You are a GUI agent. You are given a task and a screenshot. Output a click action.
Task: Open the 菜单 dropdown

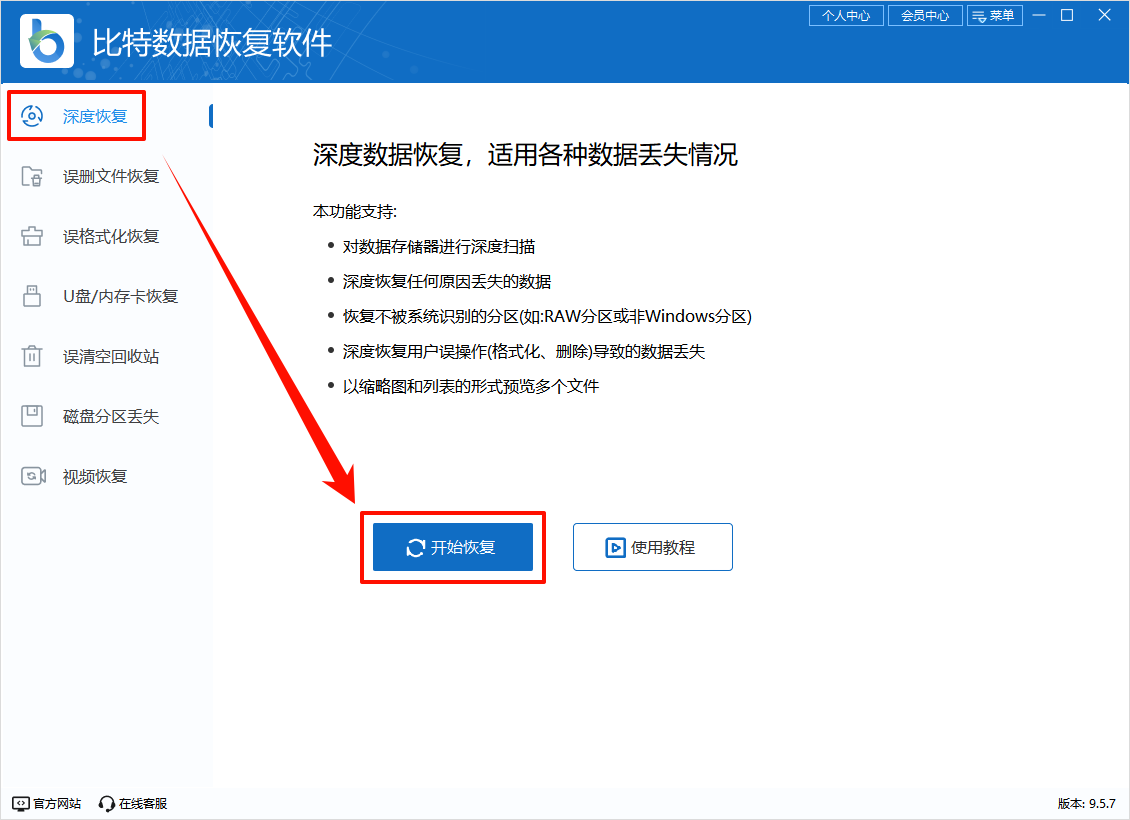[995, 15]
